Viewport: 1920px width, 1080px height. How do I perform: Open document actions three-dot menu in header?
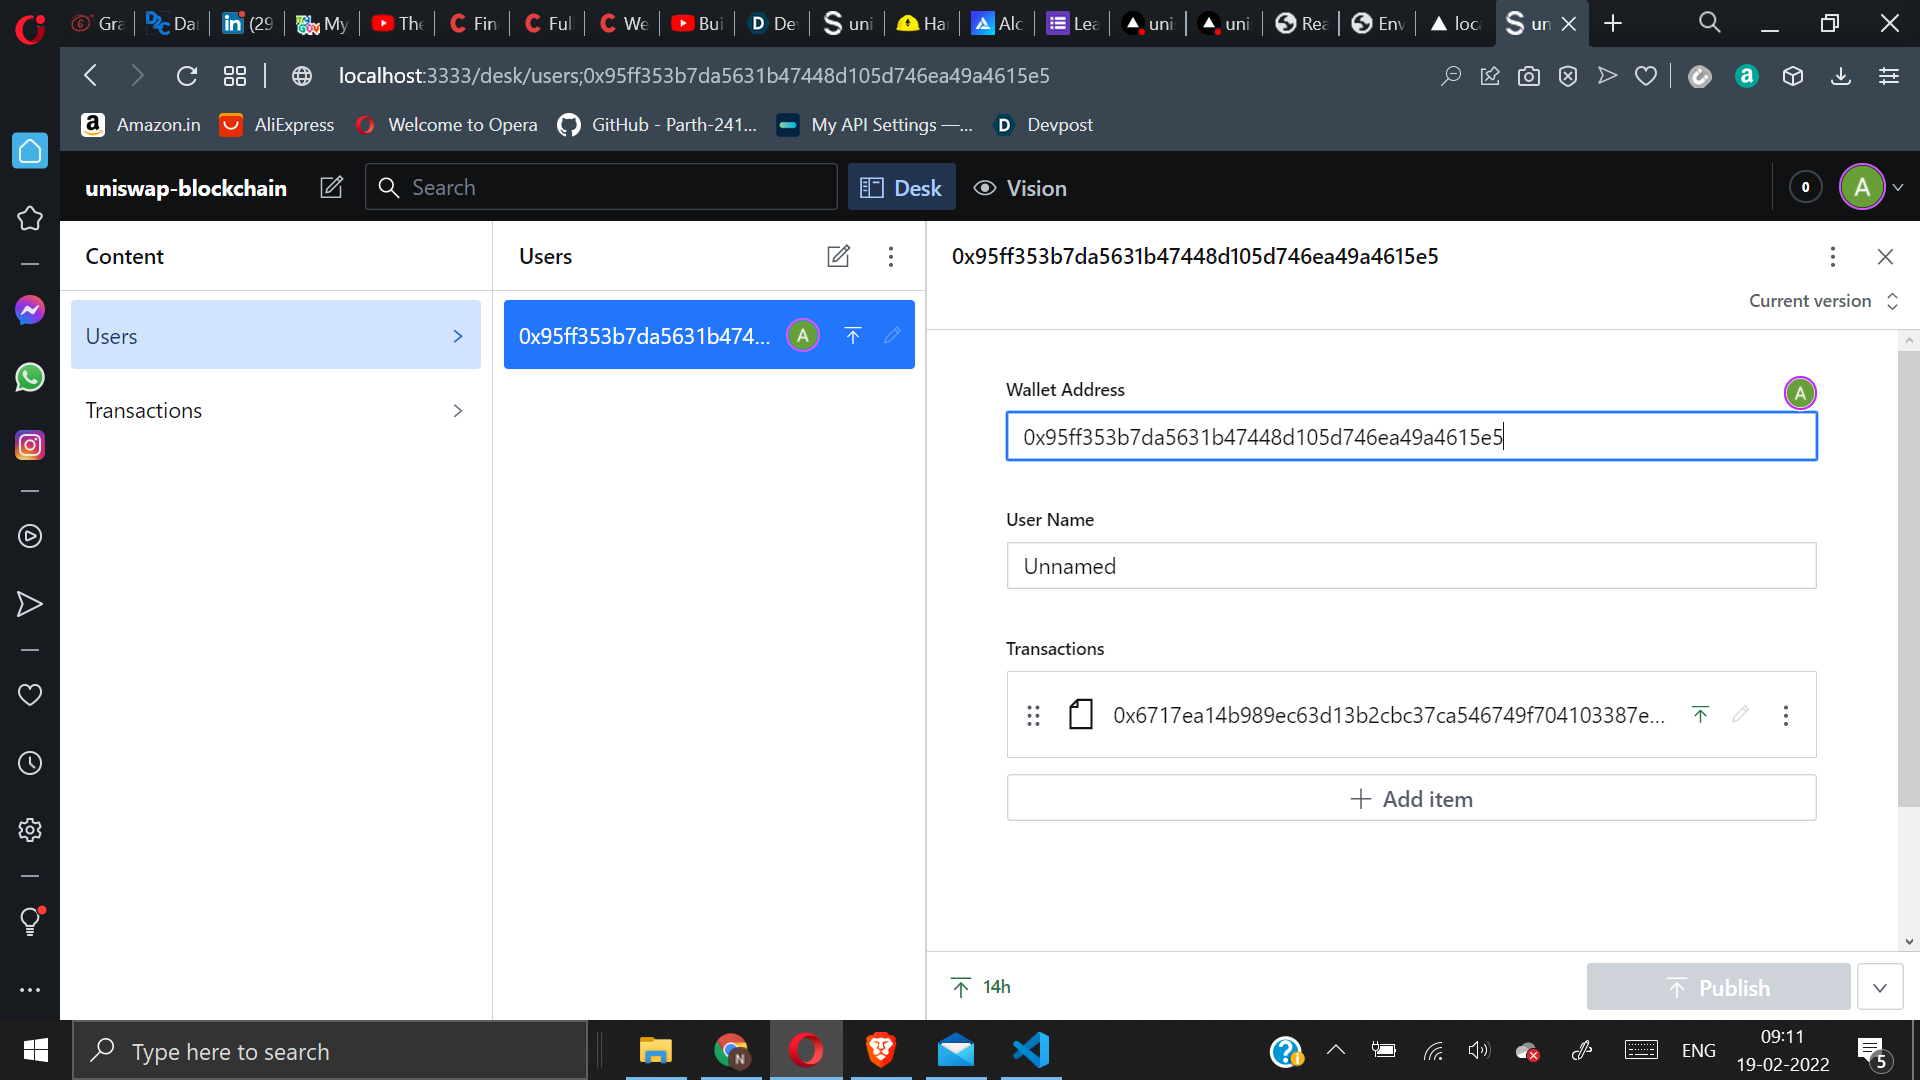1832,257
